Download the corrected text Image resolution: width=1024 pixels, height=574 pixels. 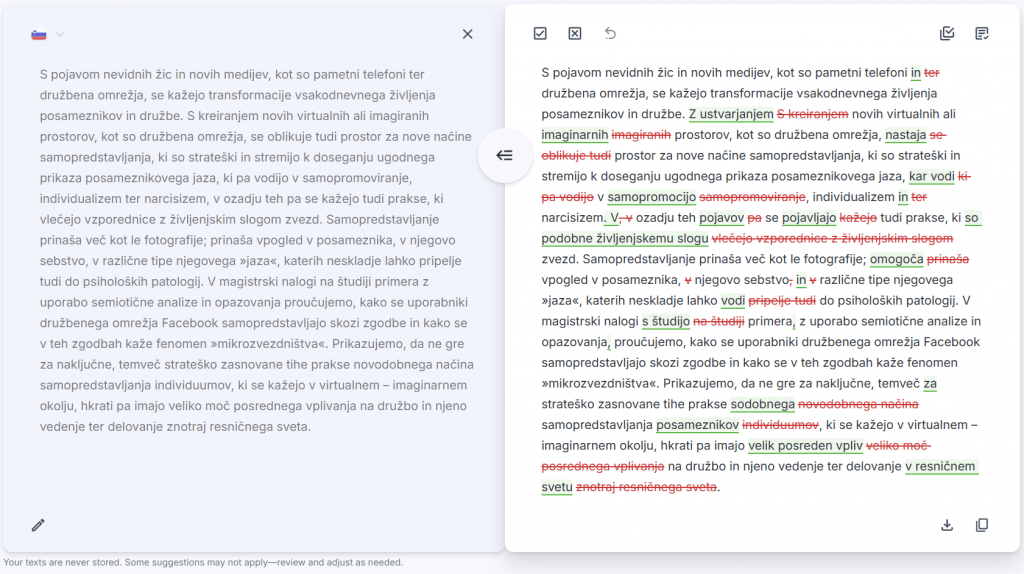[947, 525]
